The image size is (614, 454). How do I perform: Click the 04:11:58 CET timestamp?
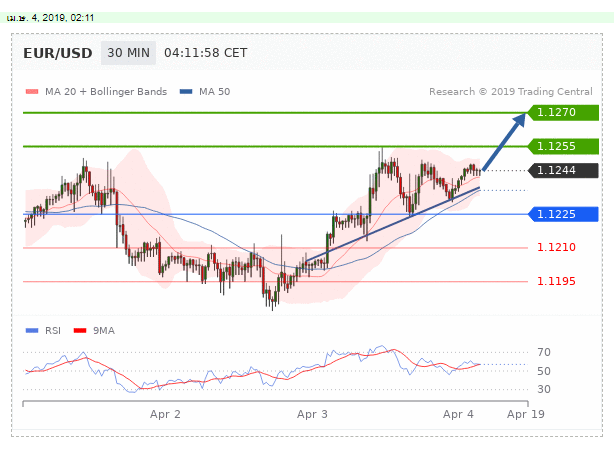click(x=206, y=53)
